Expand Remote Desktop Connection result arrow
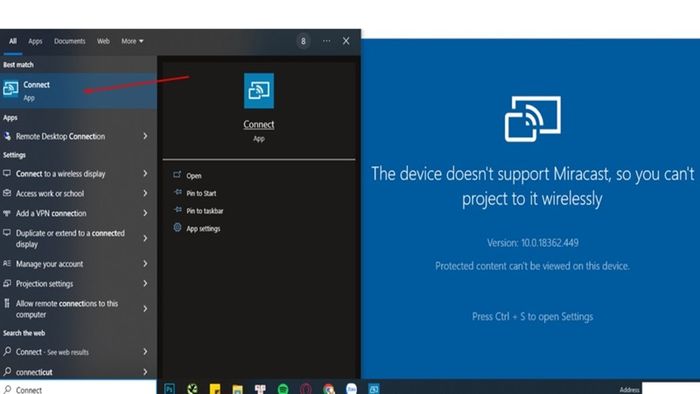 146,136
